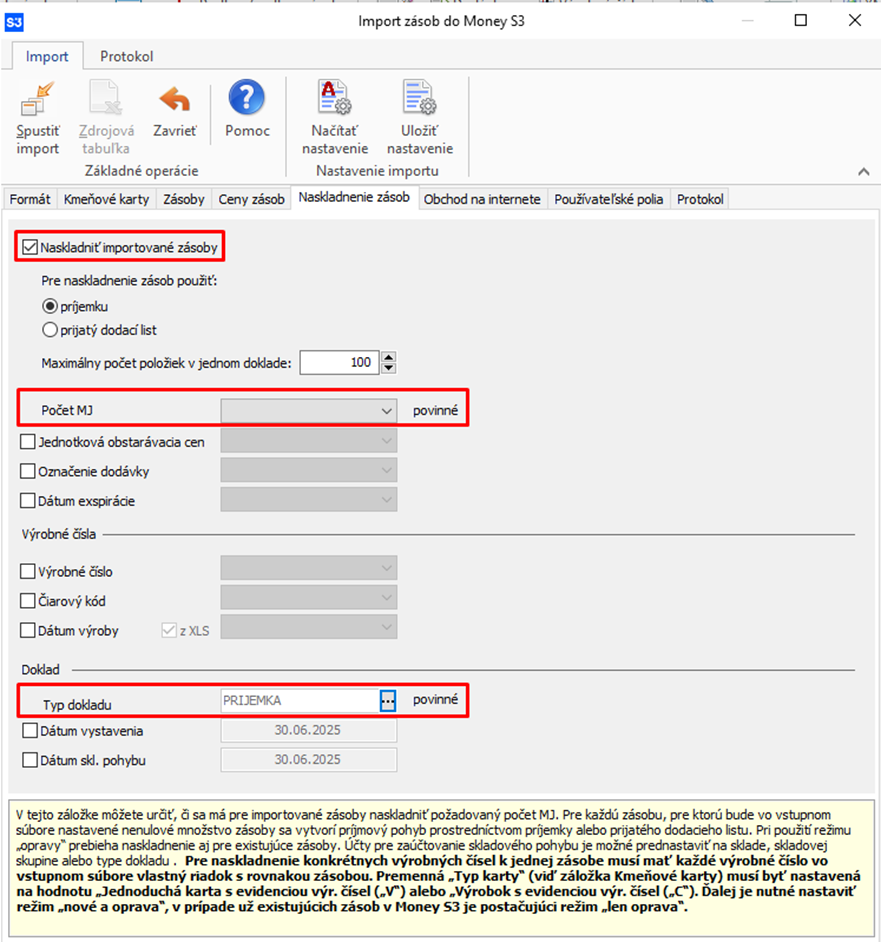Increase max položiek with up arrow
This screenshot has height=942, width=881.
pos(389,356)
